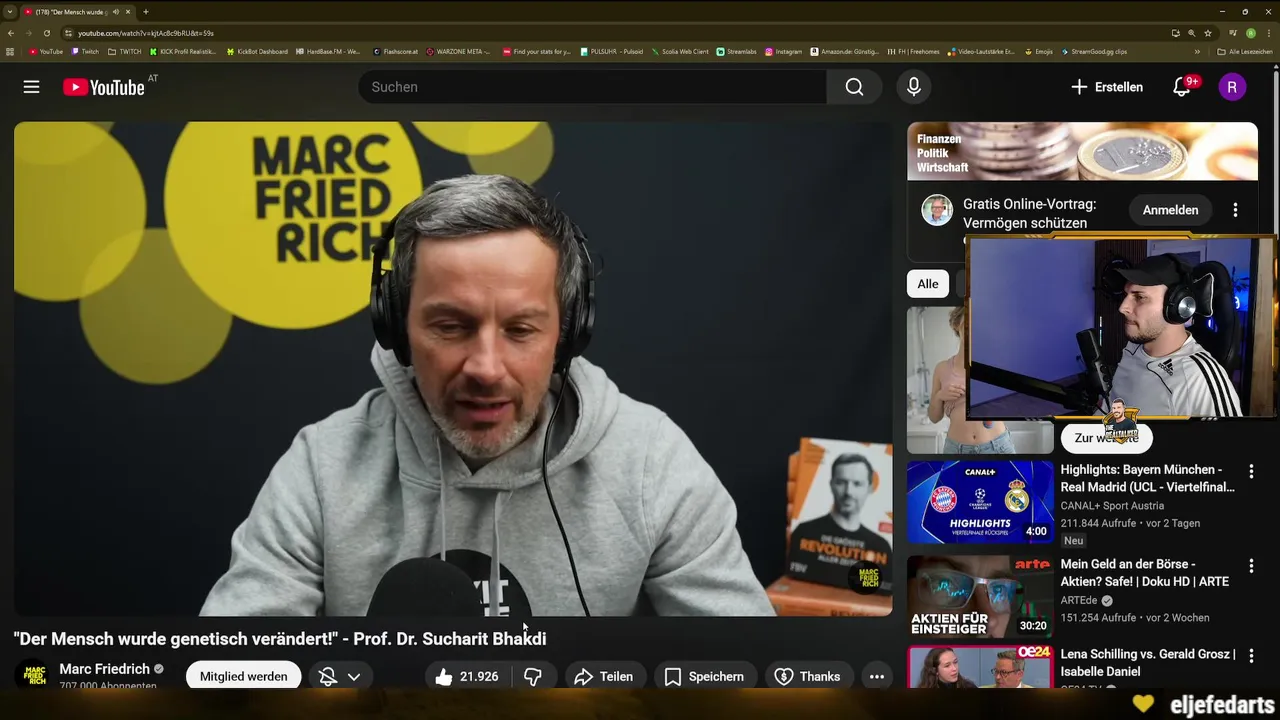Click the Gratis Online-Vortrag ad title
This screenshot has height=720, width=1280.
(1029, 213)
